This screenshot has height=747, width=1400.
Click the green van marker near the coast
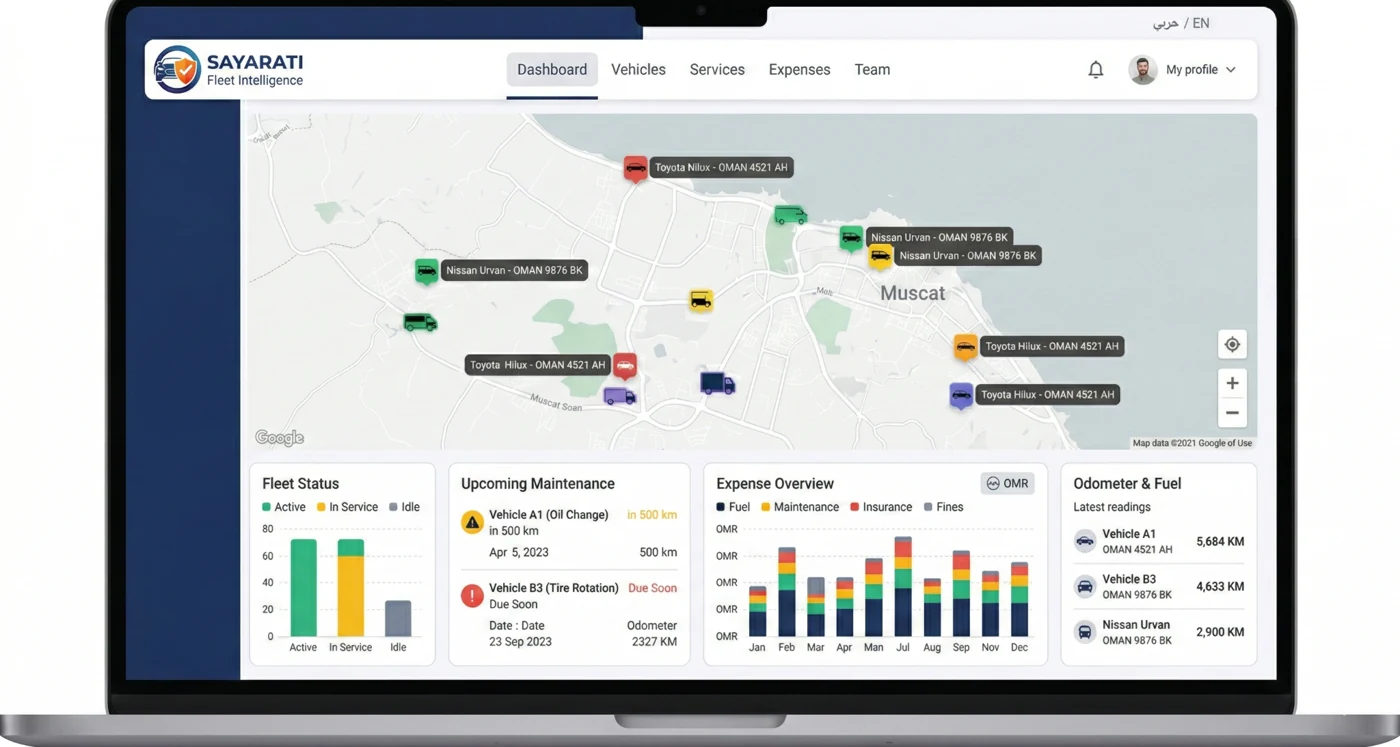[791, 215]
